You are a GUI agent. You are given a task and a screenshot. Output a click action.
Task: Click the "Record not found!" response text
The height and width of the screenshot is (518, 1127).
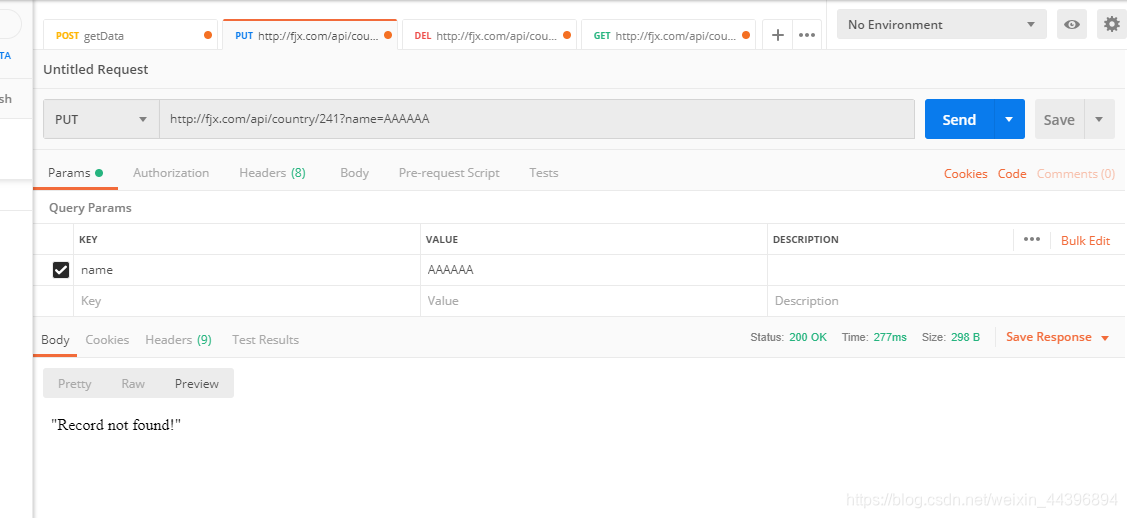[116, 425]
